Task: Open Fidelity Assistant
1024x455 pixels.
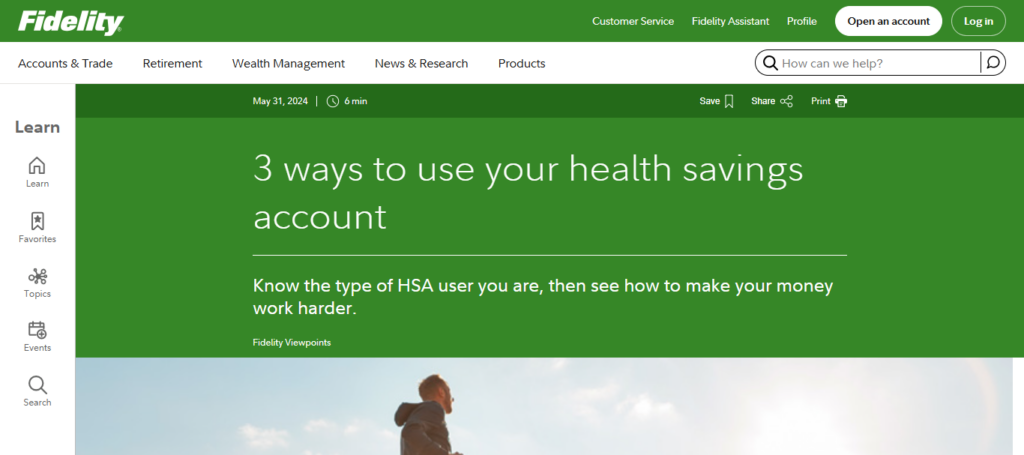Action: pyautogui.click(x=730, y=21)
